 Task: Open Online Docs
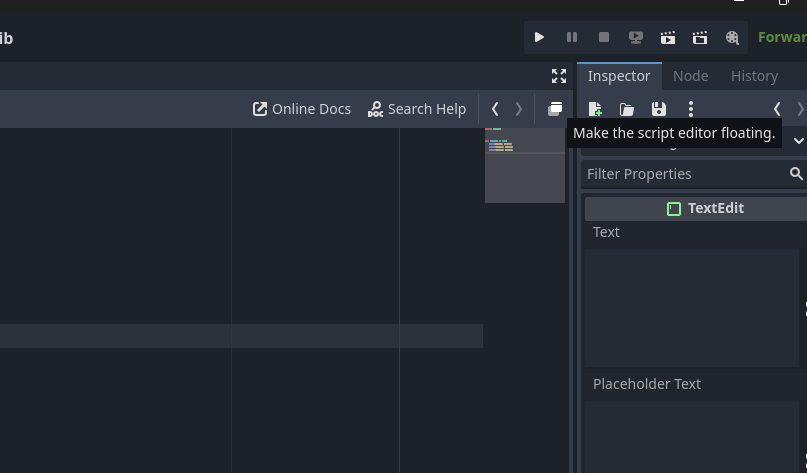point(302,109)
